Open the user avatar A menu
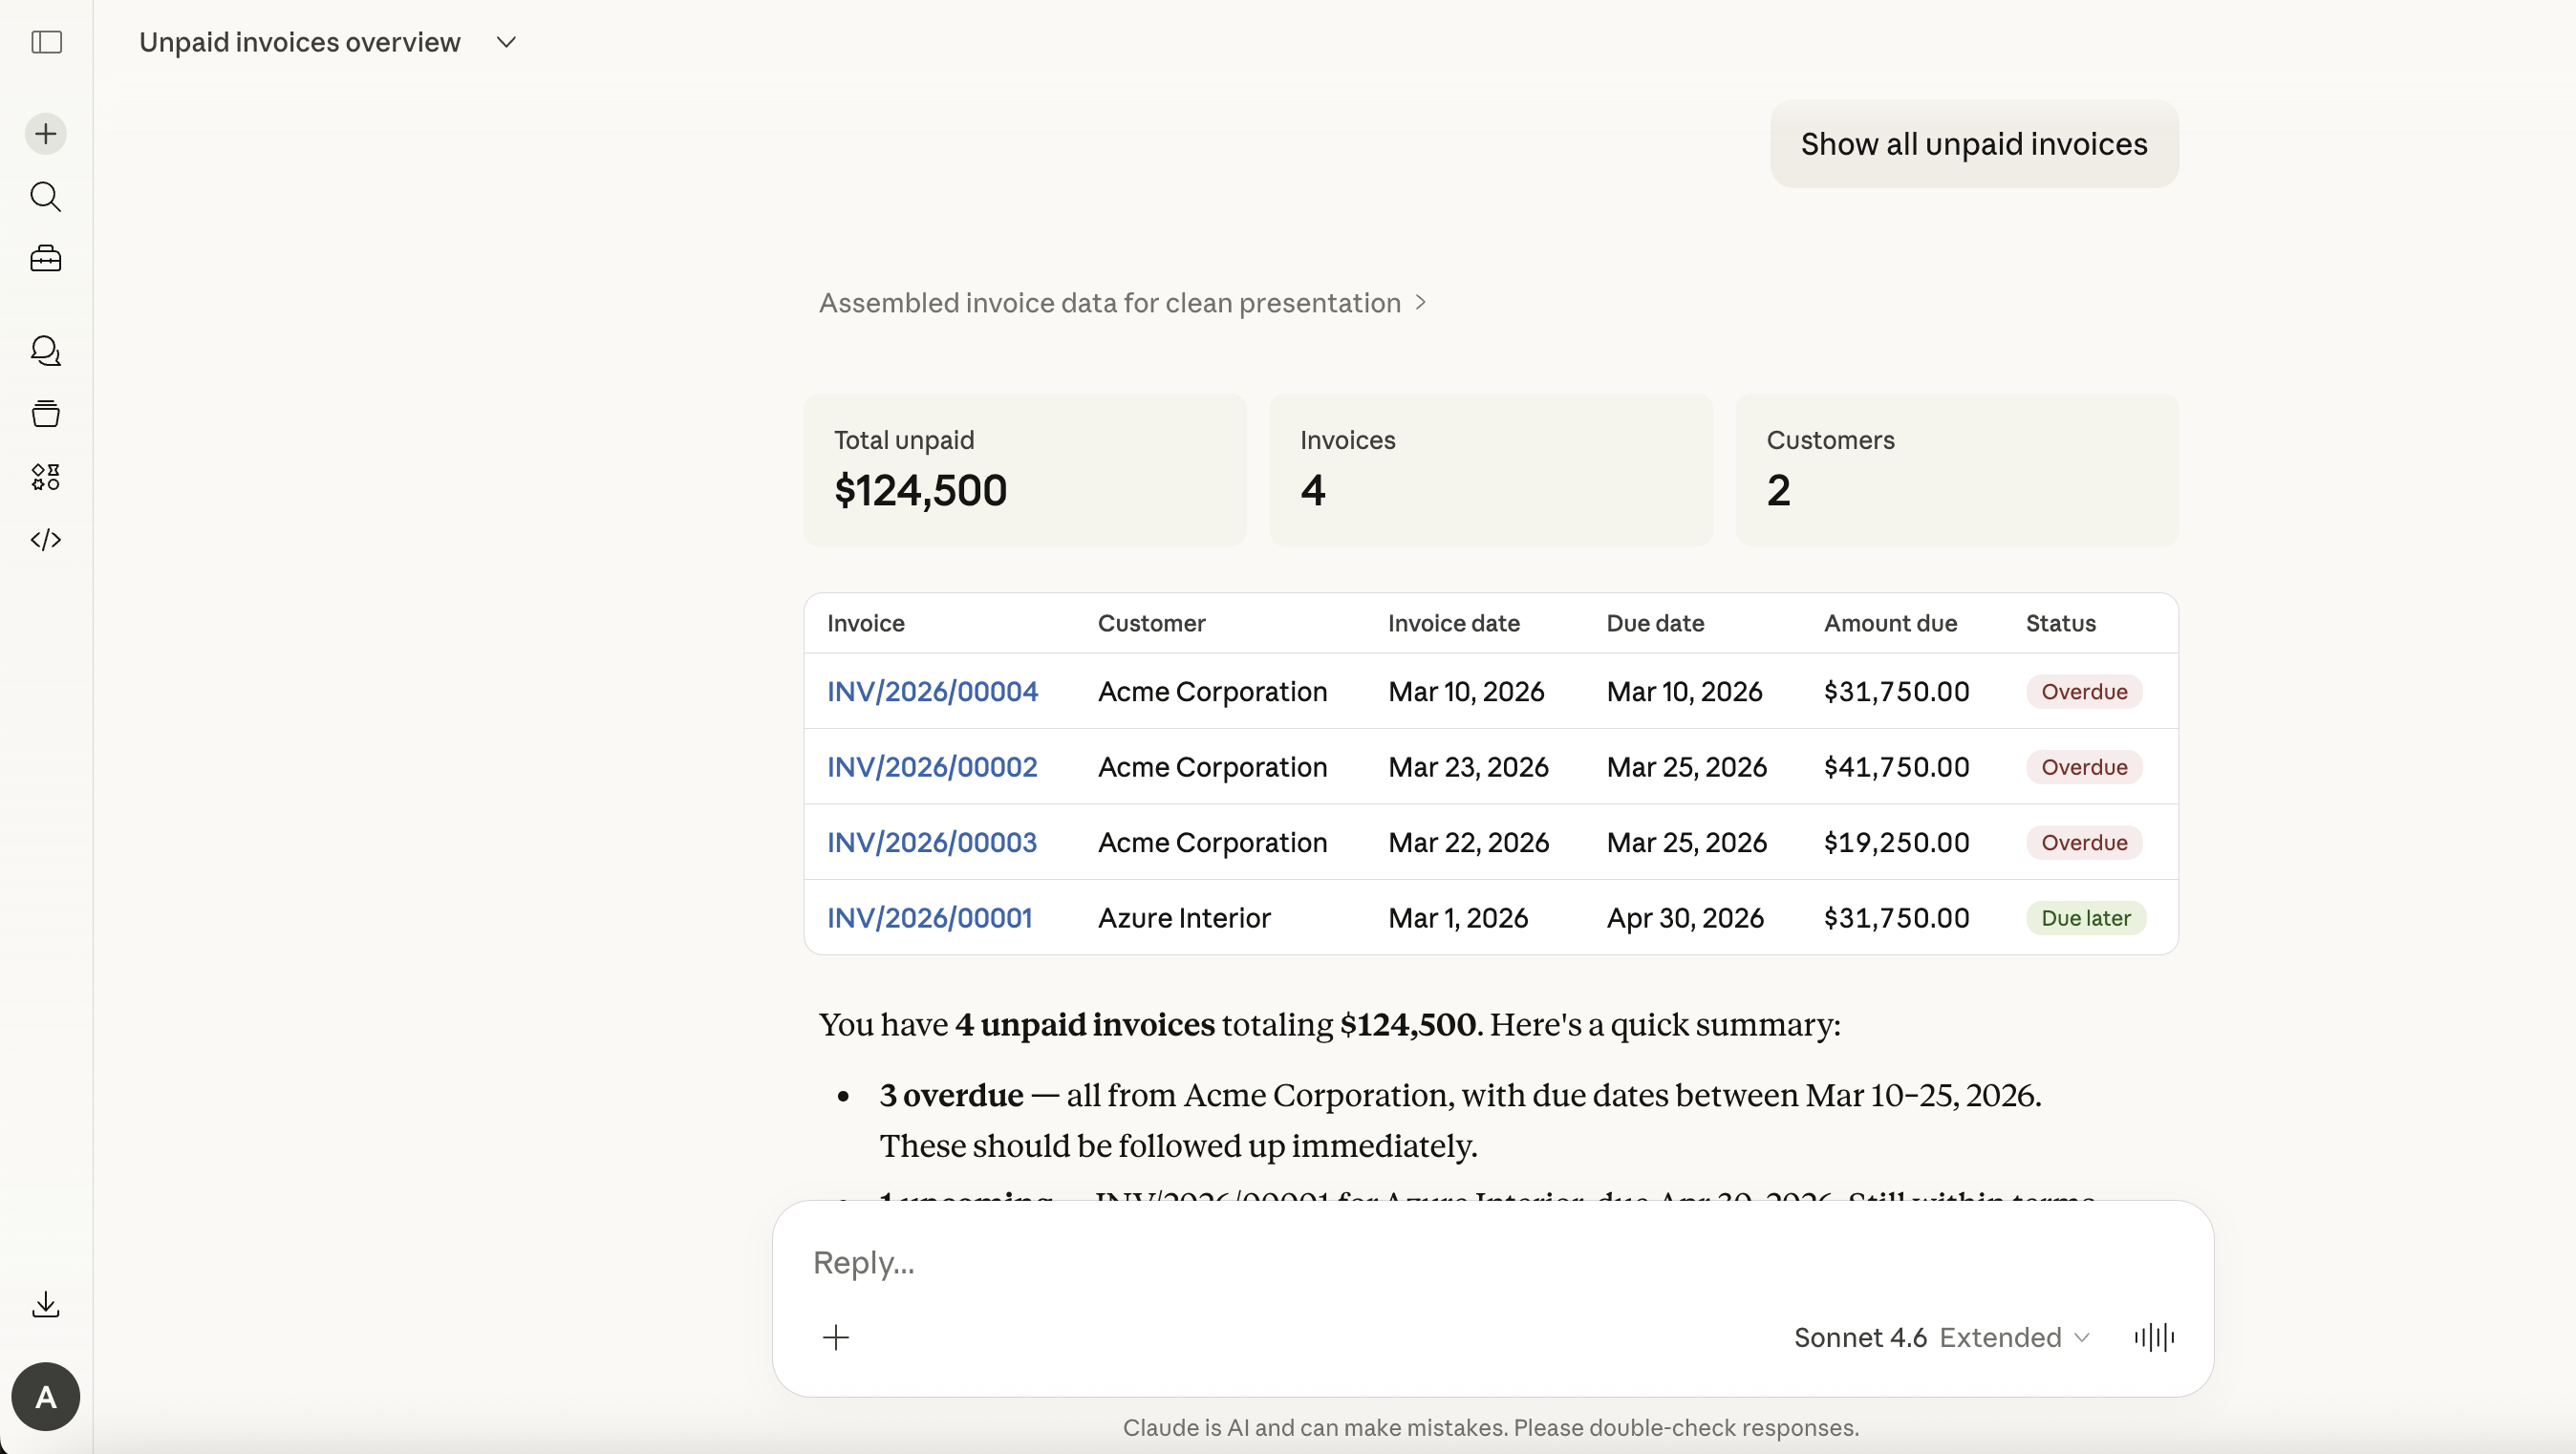Viewport: 2576px width, 1454px height. coord(46,1396)
